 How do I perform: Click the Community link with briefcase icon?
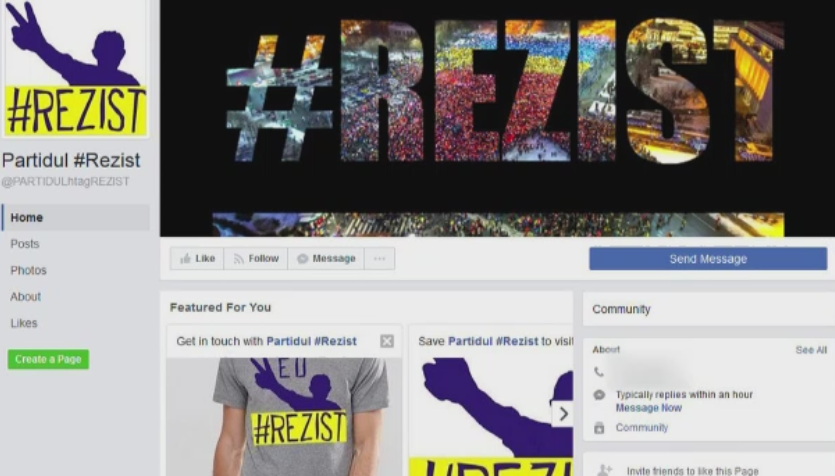tap(642, 428)
